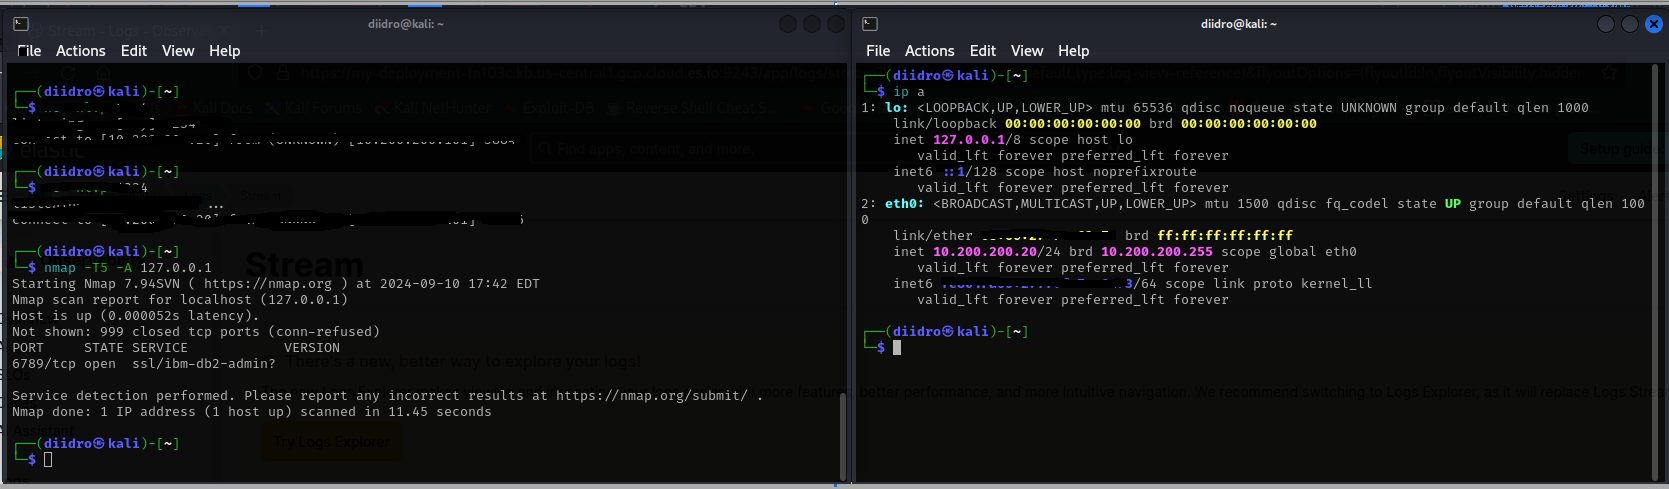
Task: Close the left terminal window
Action: pos(836,24)
